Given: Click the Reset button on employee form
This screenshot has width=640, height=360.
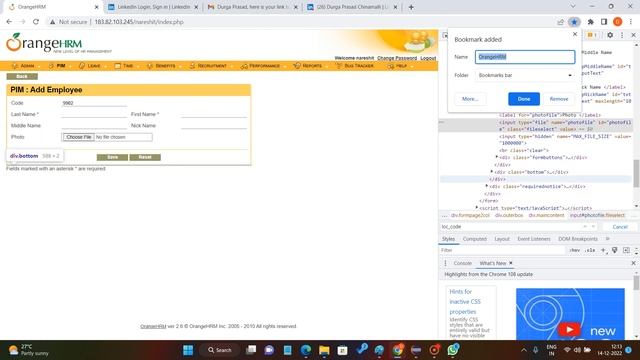Looking at the screenshot, I should pyautogui.click(x=145, y=157).
